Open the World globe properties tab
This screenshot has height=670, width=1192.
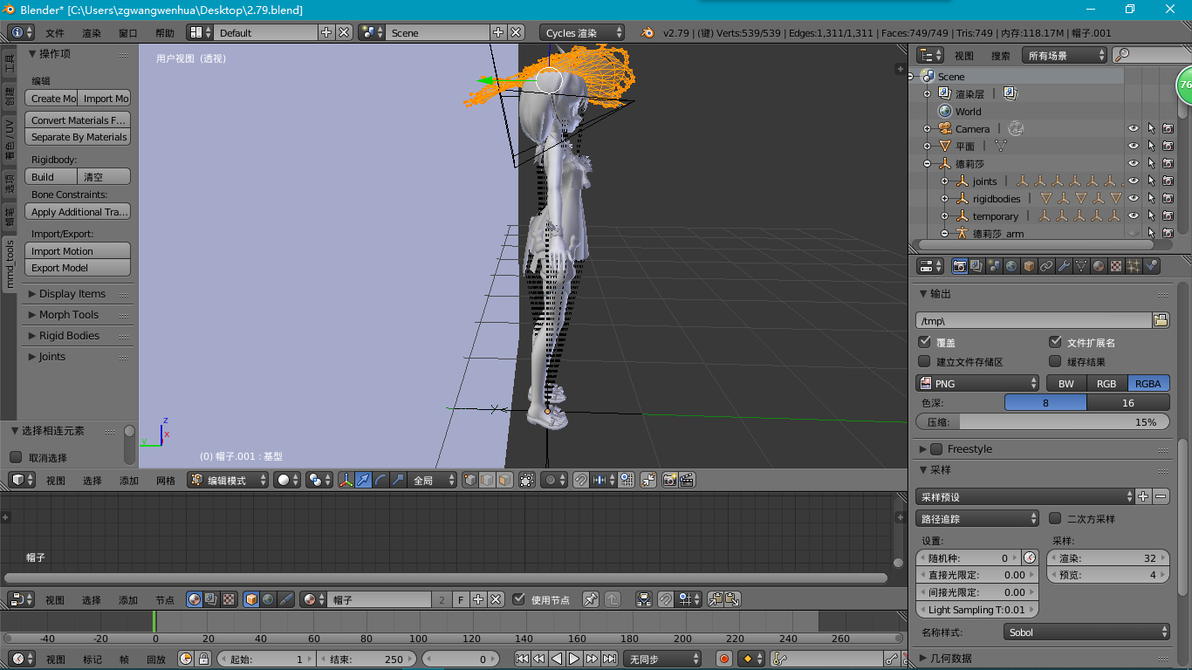click(x=1011, y=266)
